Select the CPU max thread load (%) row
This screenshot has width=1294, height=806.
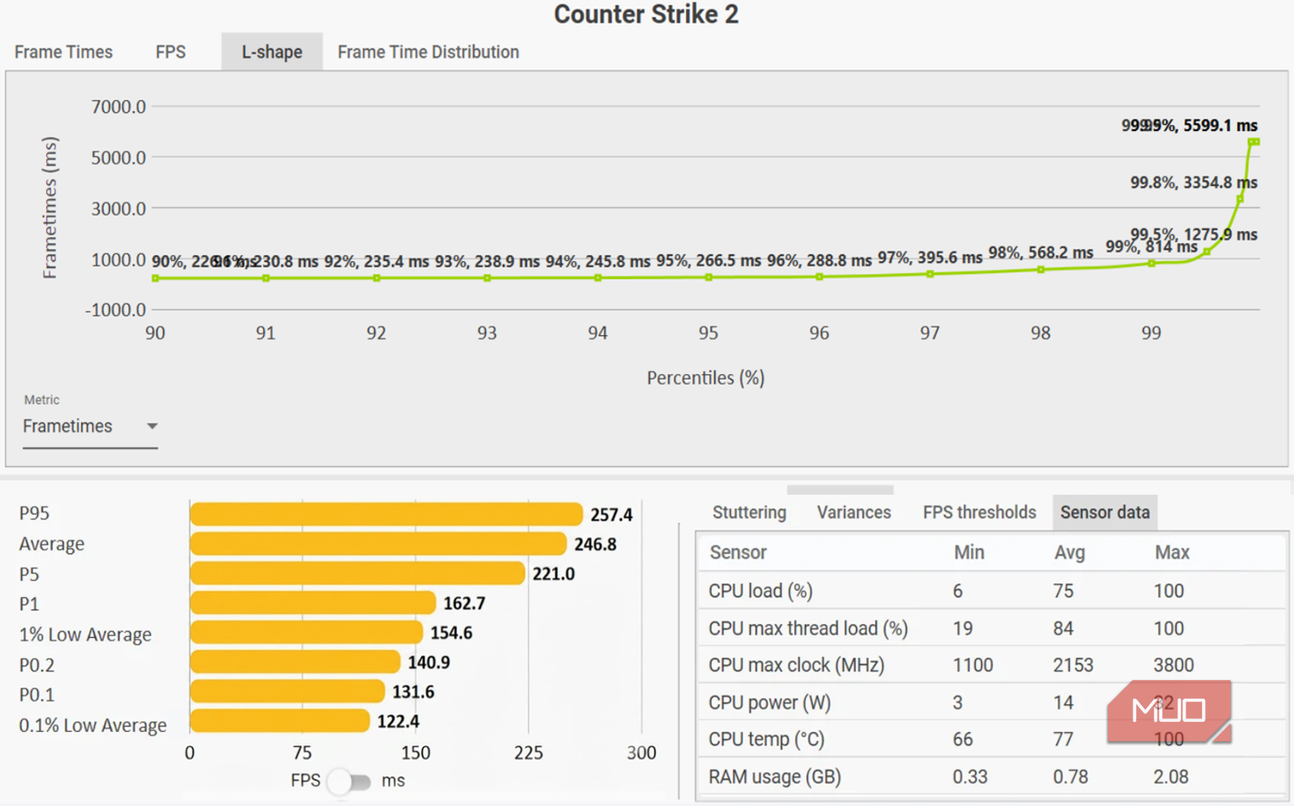coord(991,628)
